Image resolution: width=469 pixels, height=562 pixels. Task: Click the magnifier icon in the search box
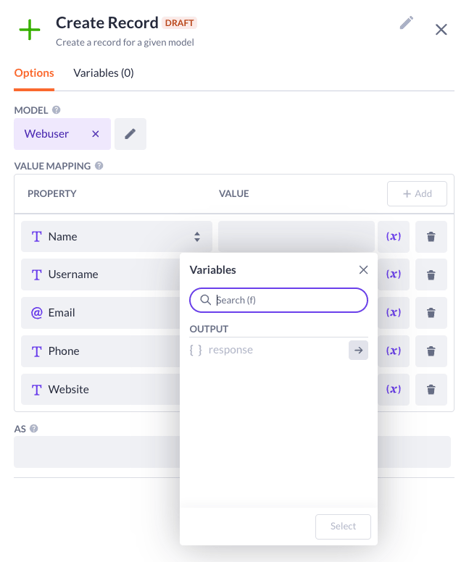(205, 300)
